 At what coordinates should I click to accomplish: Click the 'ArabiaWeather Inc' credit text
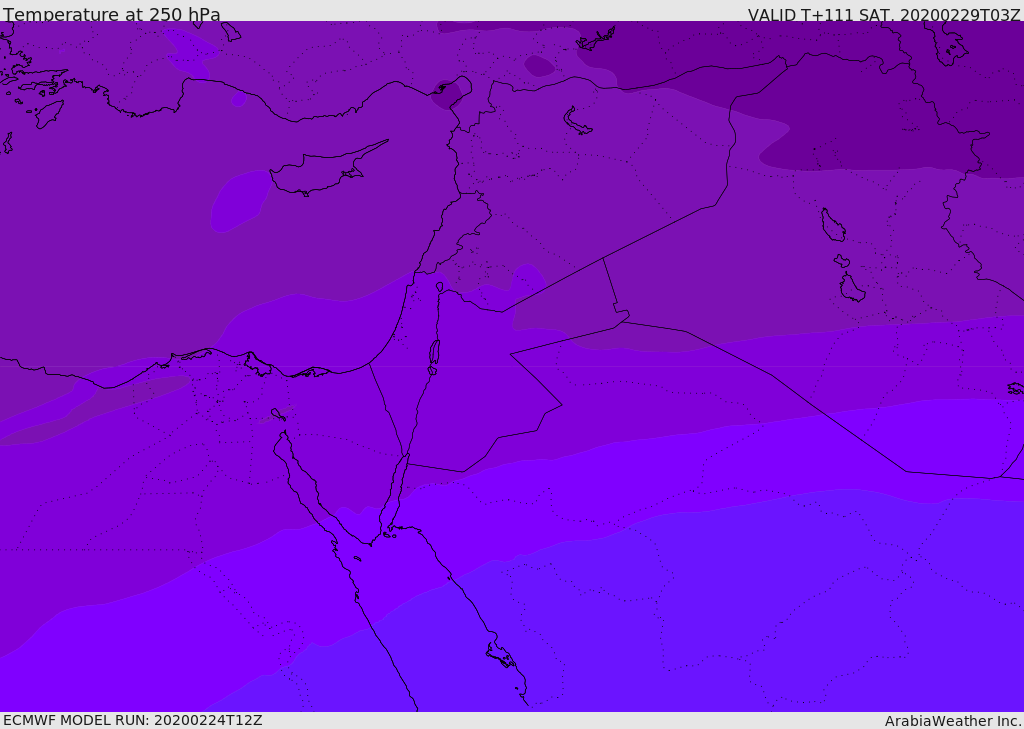(952, 721)
